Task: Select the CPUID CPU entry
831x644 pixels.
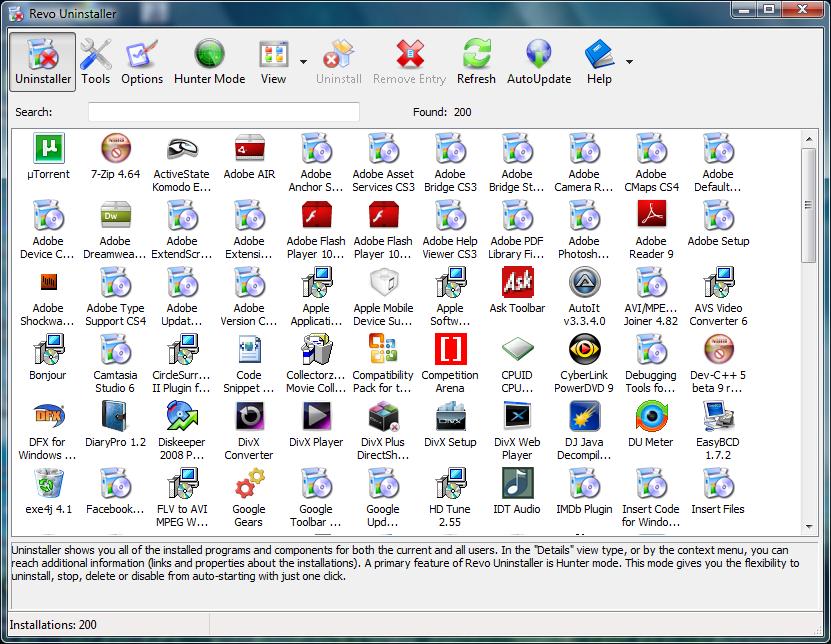Action: pyautogui.click(x=517, y=364)
